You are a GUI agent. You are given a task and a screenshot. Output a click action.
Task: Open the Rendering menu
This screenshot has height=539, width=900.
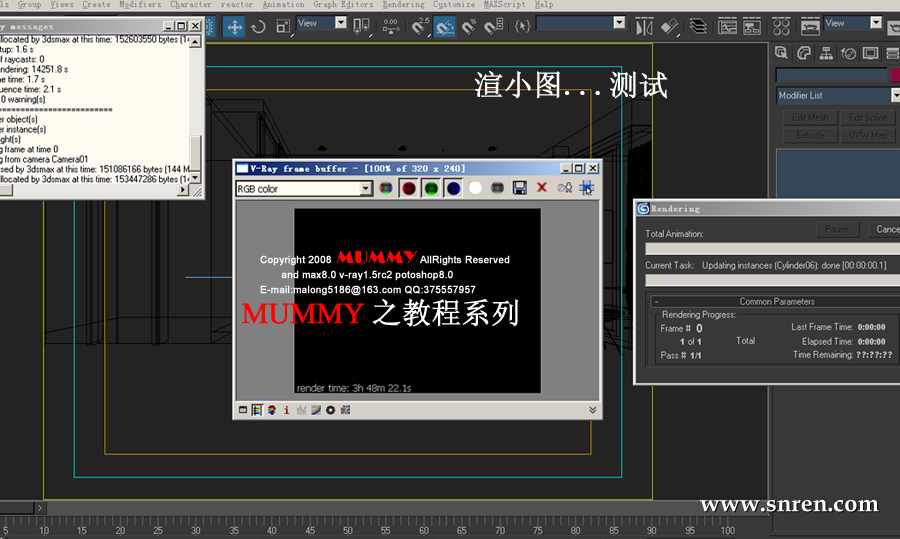click(403, 5)
